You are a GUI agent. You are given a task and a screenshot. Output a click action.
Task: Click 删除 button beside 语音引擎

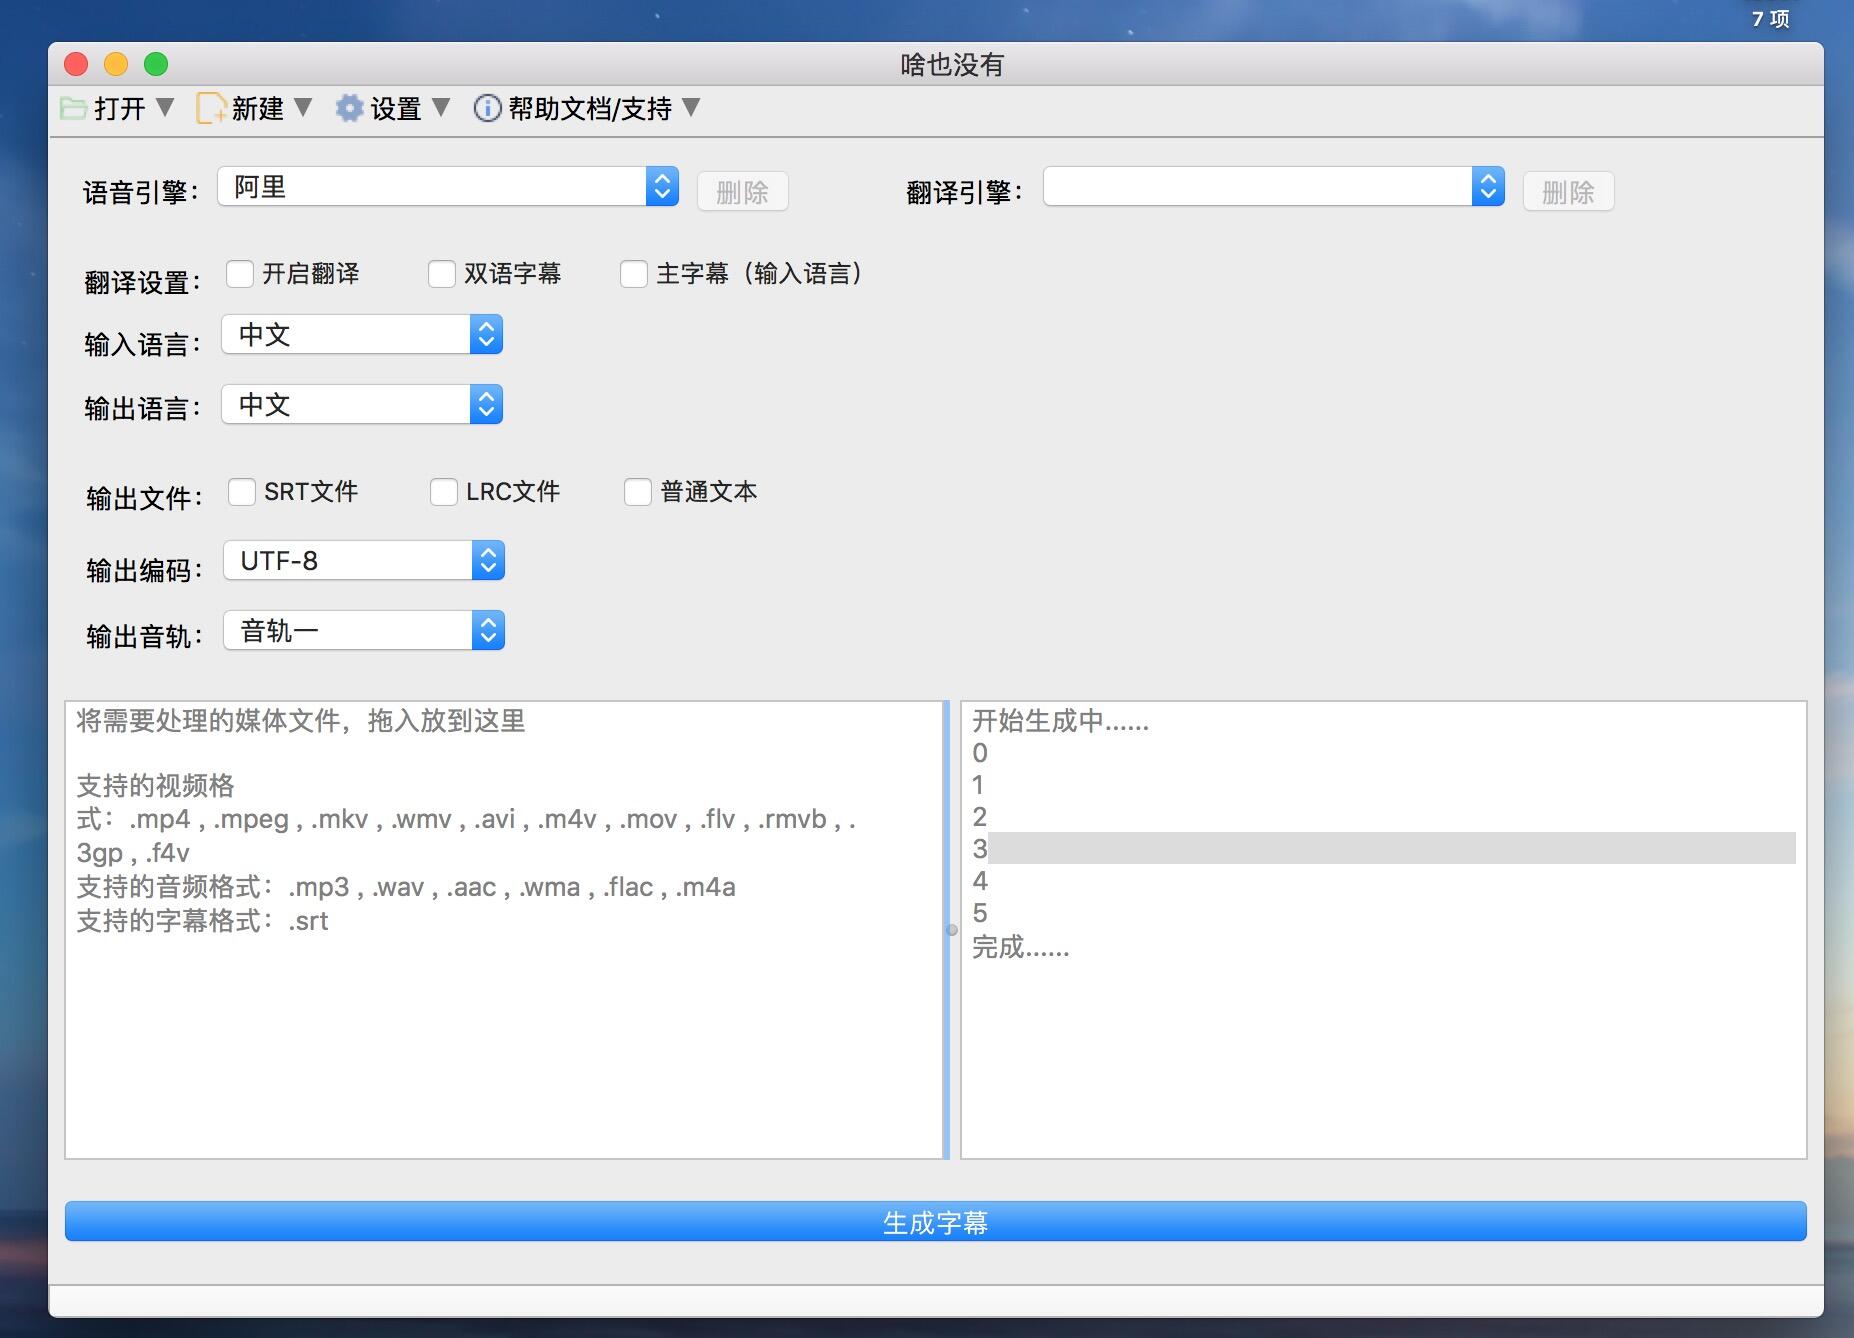[x=743, y=192]
